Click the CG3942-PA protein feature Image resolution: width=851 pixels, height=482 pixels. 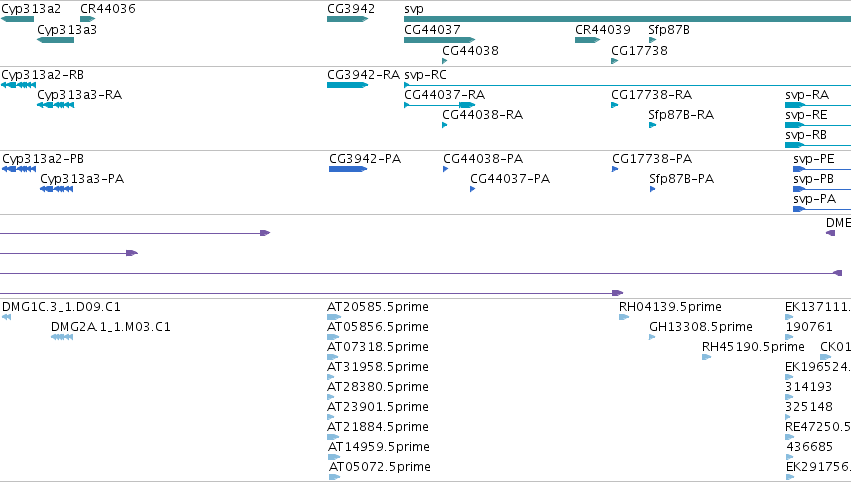tap(348, 169)
